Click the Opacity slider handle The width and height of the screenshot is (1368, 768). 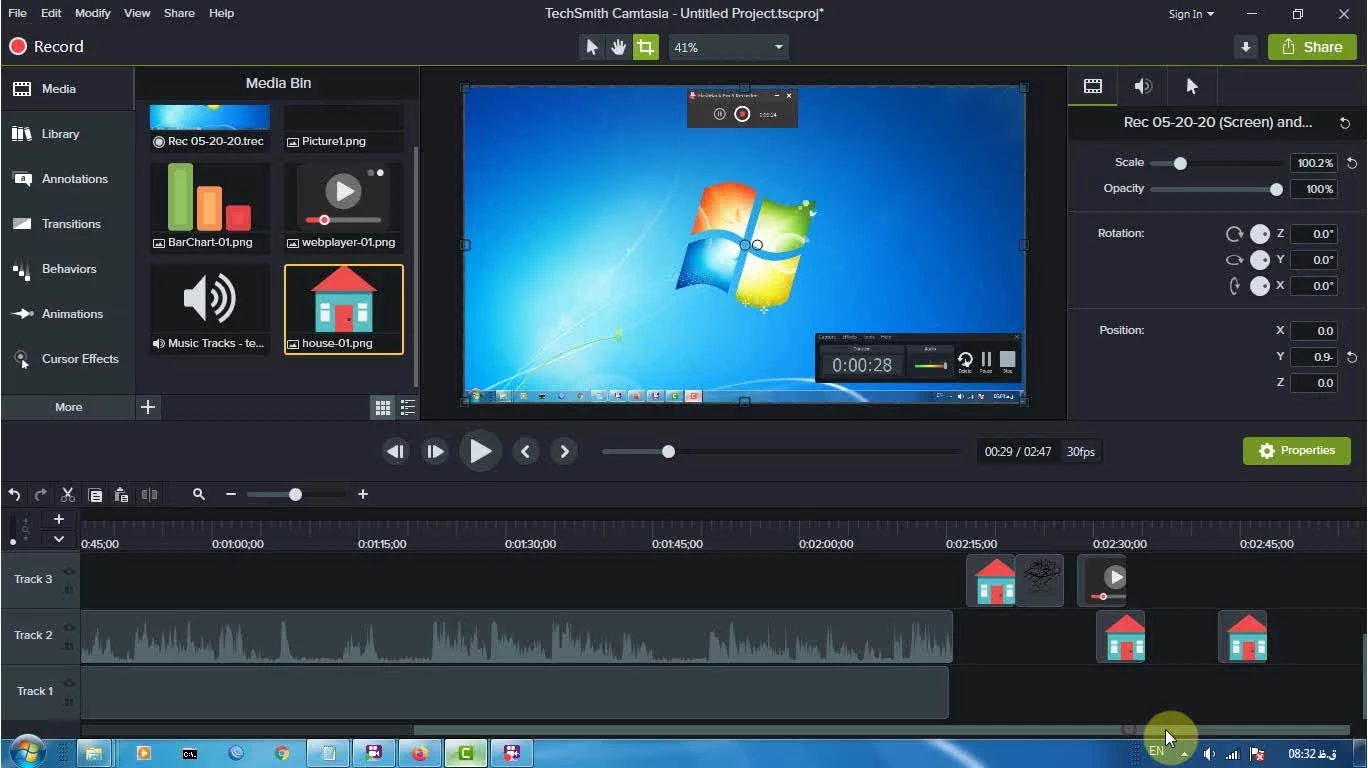pyautogui.click(x=1276, y=189)
